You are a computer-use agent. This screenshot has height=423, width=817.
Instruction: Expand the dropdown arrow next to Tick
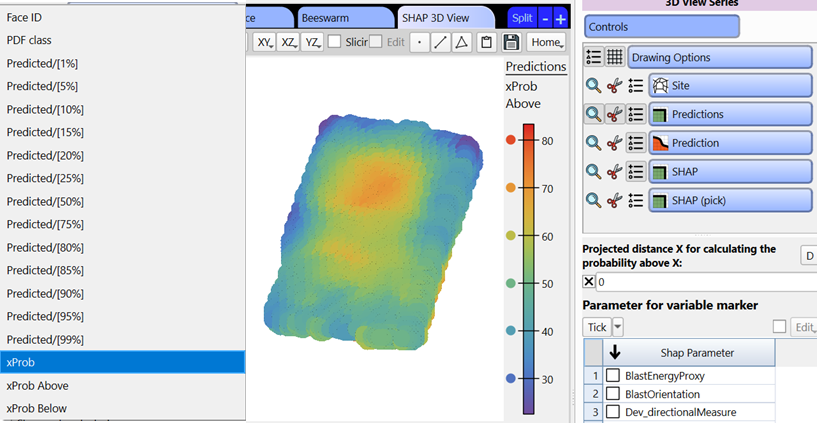pos(618,327)
